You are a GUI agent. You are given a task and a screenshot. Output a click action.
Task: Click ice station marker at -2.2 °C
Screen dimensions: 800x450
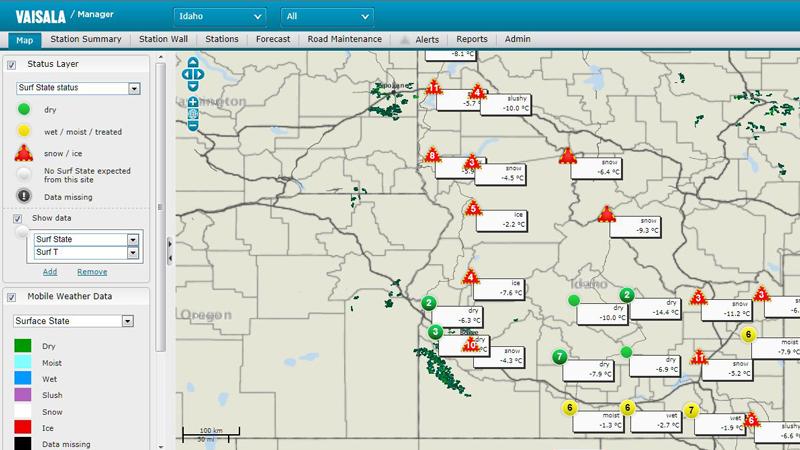click(x=473, y=209)
